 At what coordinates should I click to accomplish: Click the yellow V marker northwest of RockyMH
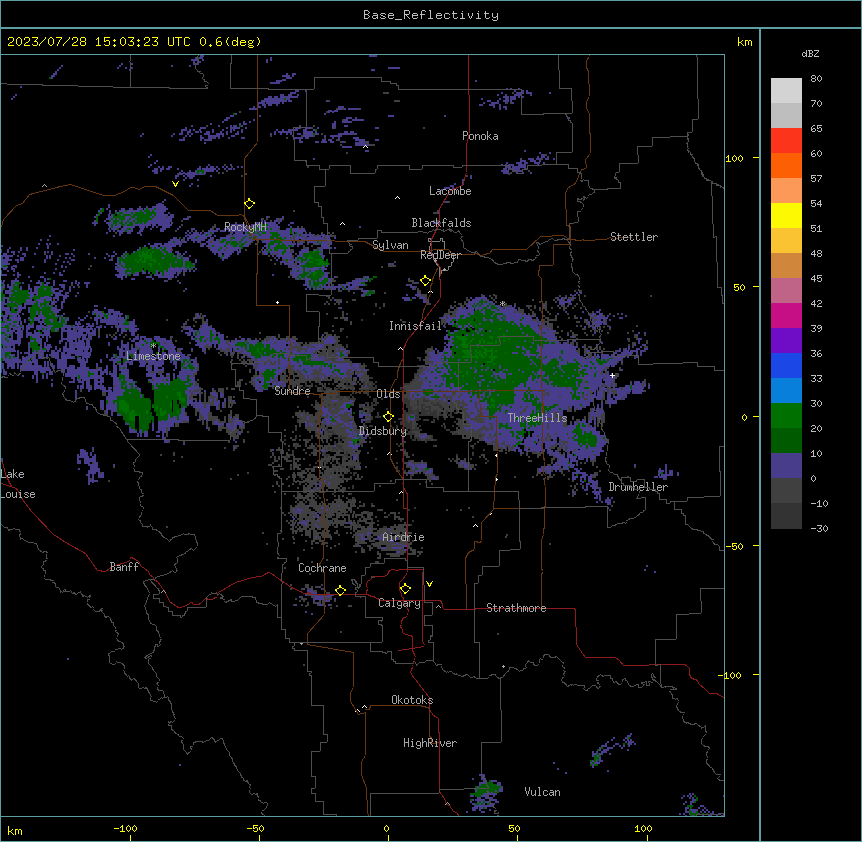(175, 184)
